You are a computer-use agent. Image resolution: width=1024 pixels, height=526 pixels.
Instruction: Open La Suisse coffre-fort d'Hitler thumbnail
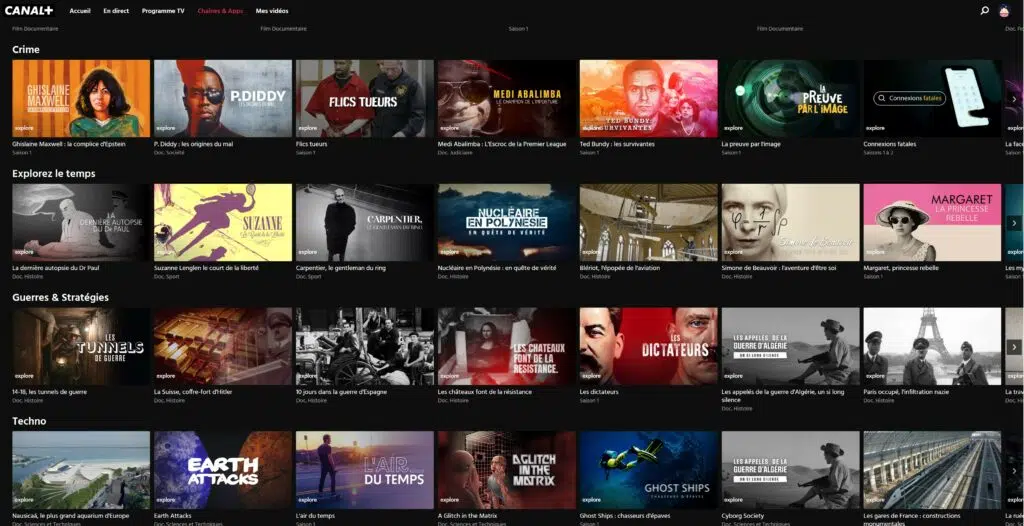tap(223, 346)
